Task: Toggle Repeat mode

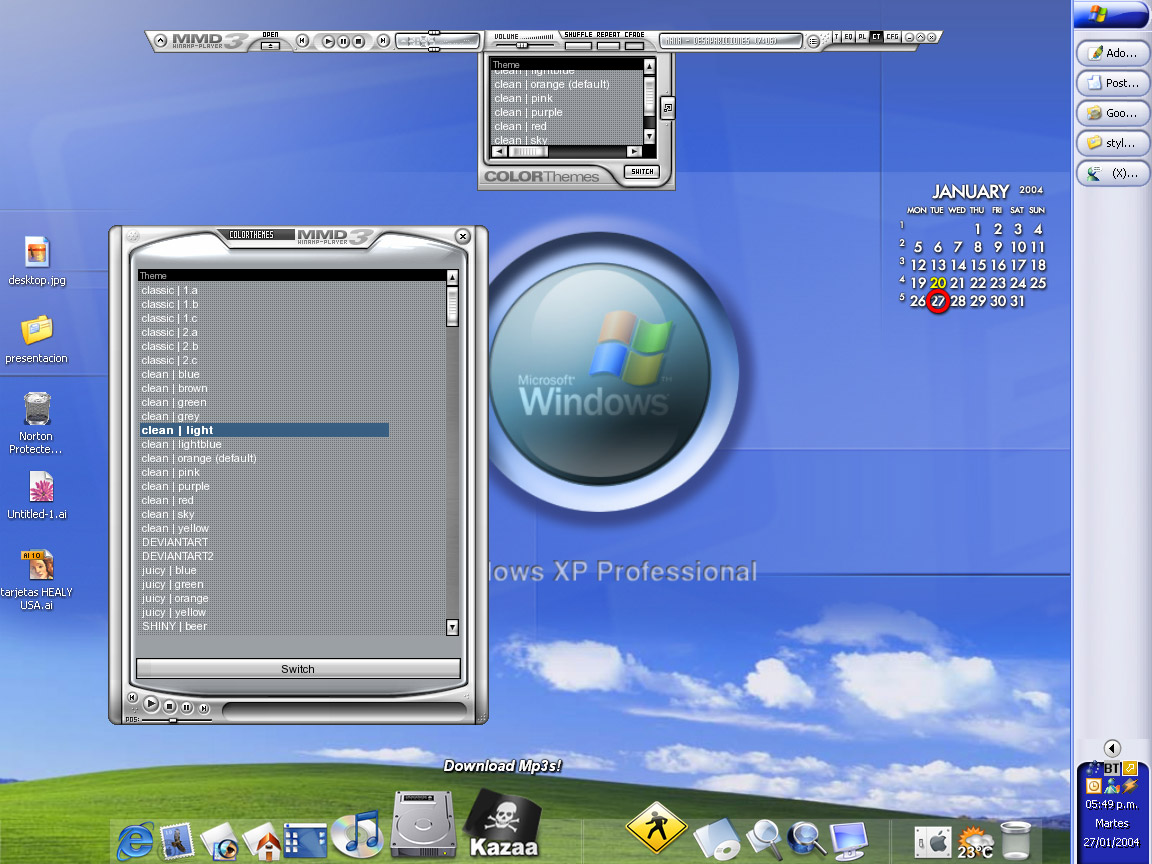Action: point(608,46)
